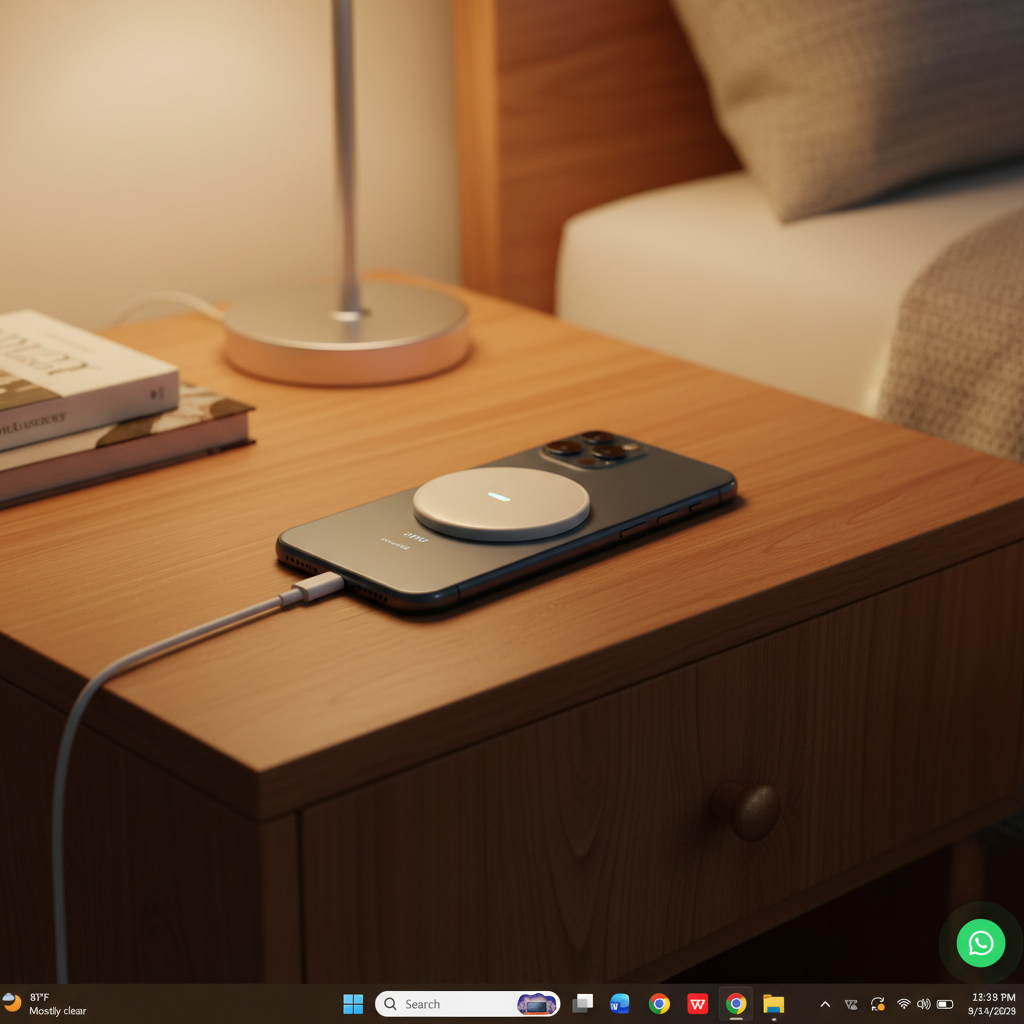Check the battery status icon
The image size is (1024, 1024).
(x=945, y=1004)
